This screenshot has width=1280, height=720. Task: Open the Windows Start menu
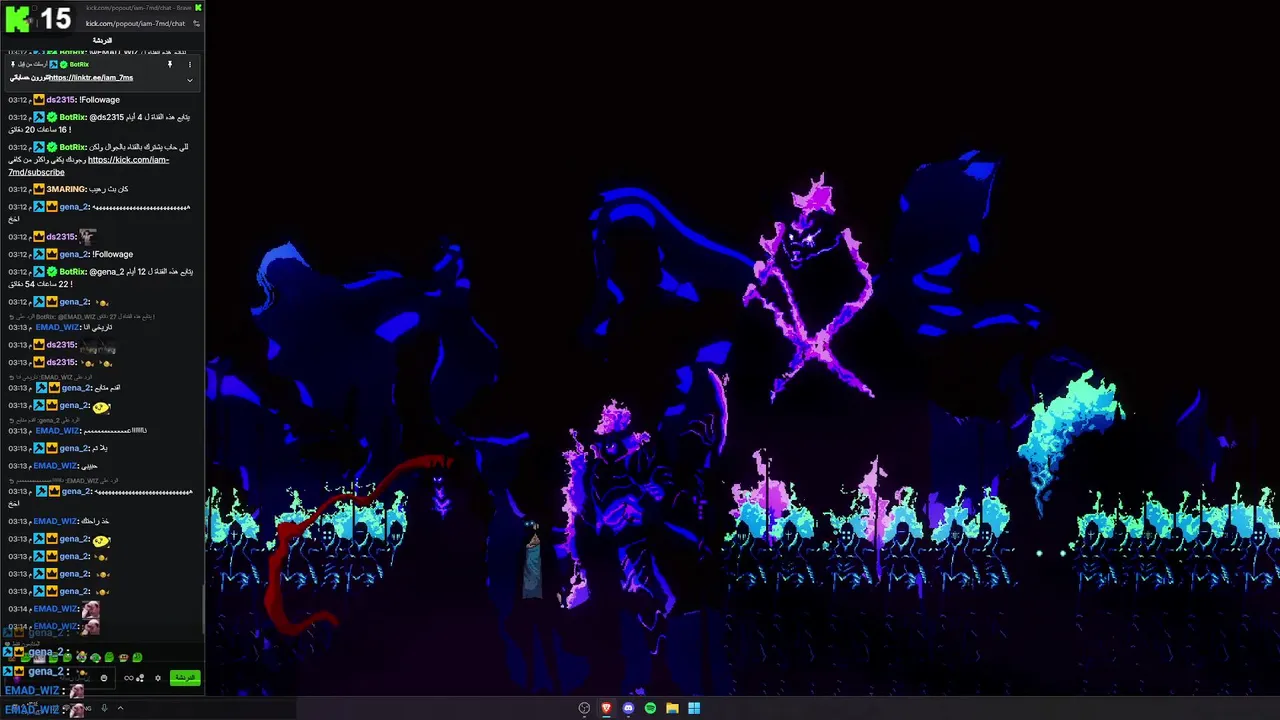tap(694, 708)
